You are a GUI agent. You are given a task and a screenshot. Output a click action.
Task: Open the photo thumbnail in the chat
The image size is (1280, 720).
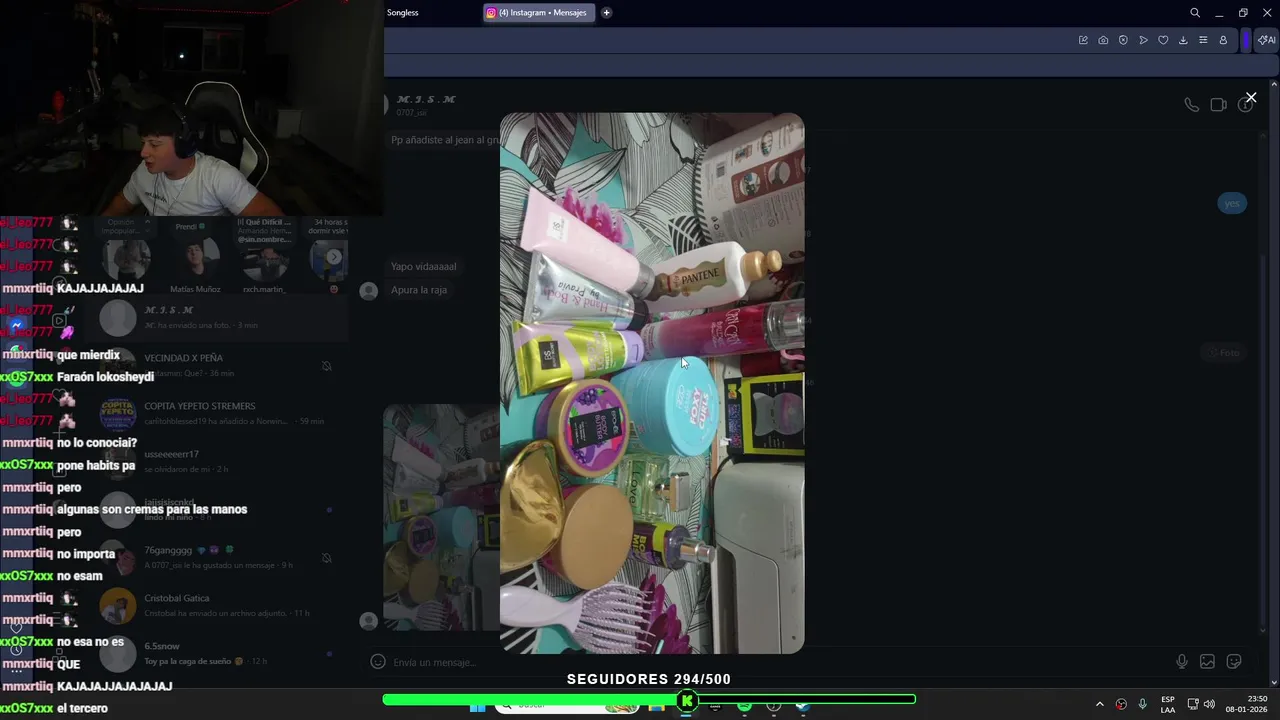pyautogui.click(x=441, y=517)
